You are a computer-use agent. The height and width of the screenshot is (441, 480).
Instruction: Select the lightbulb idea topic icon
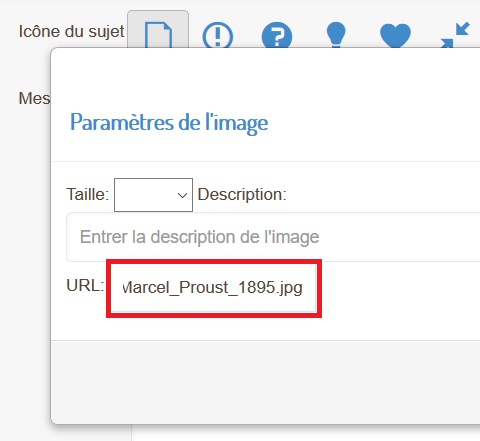click(336, 35)
